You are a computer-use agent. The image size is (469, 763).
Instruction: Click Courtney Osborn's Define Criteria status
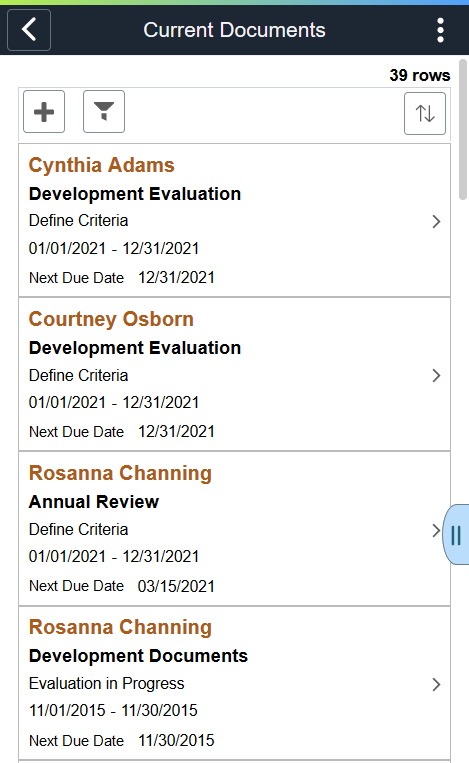pyautogui.click(x=78, y=376)
